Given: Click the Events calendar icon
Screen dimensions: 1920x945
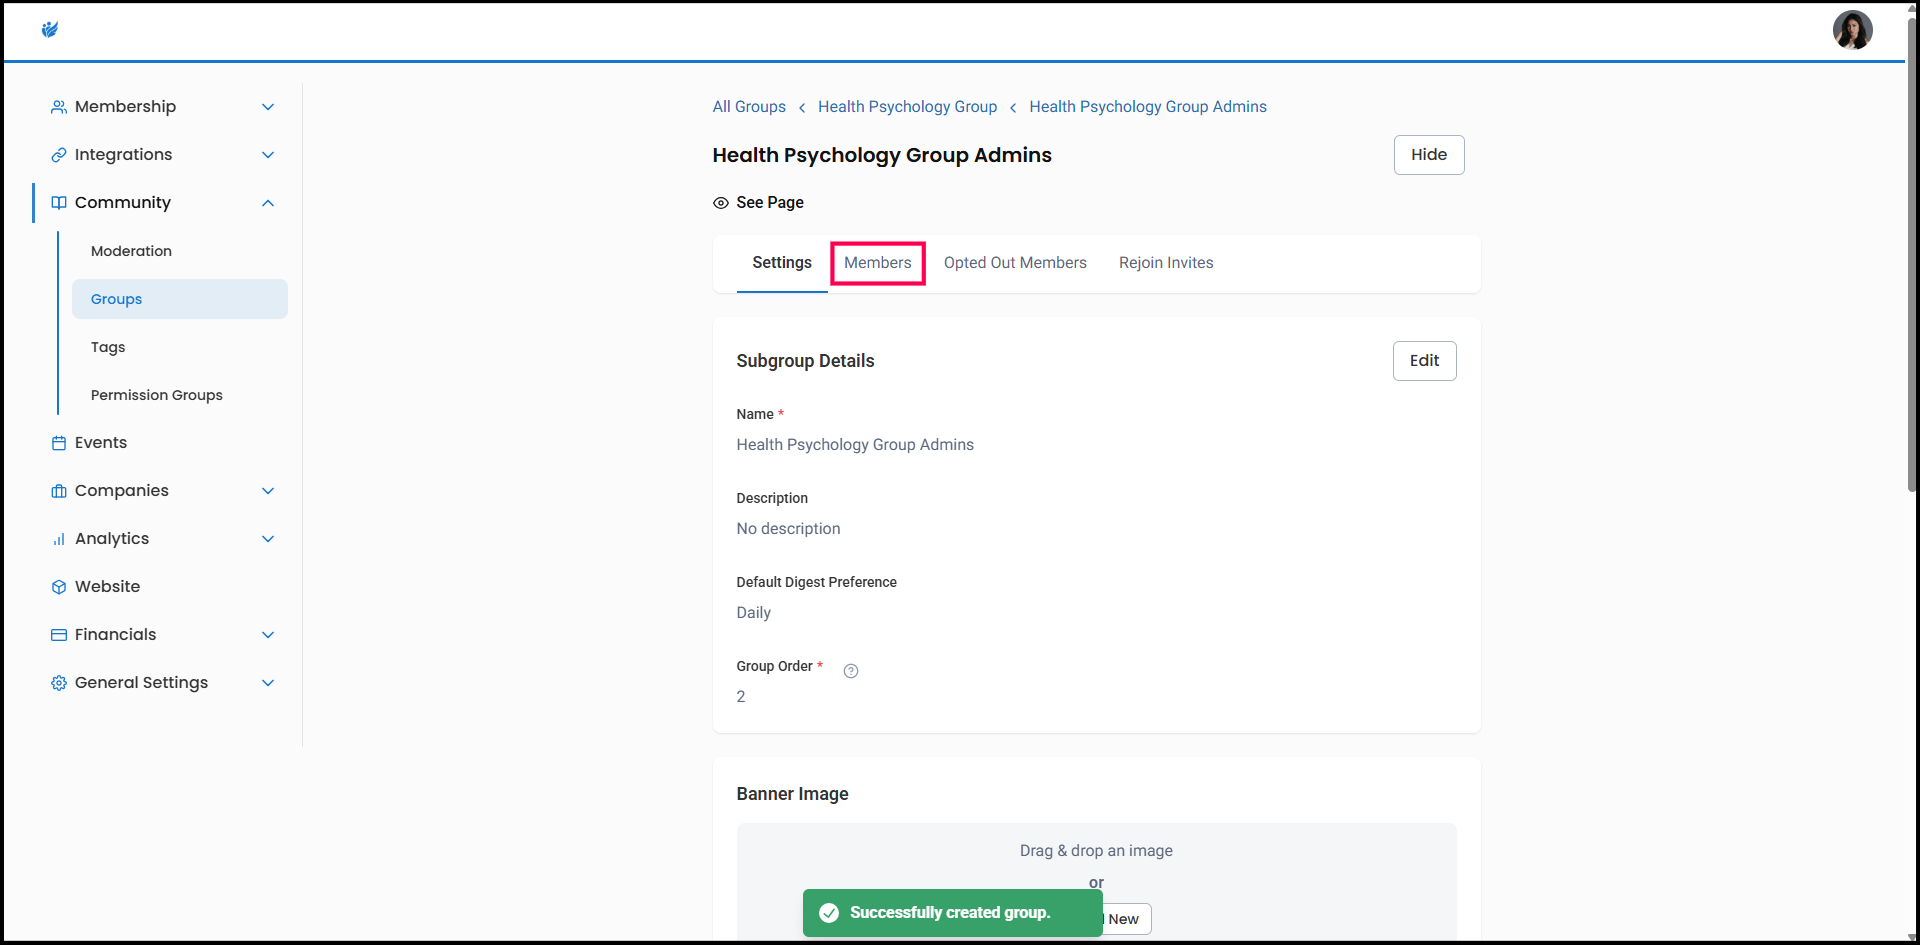Looking at the screenshot, I should coord(59,443).
